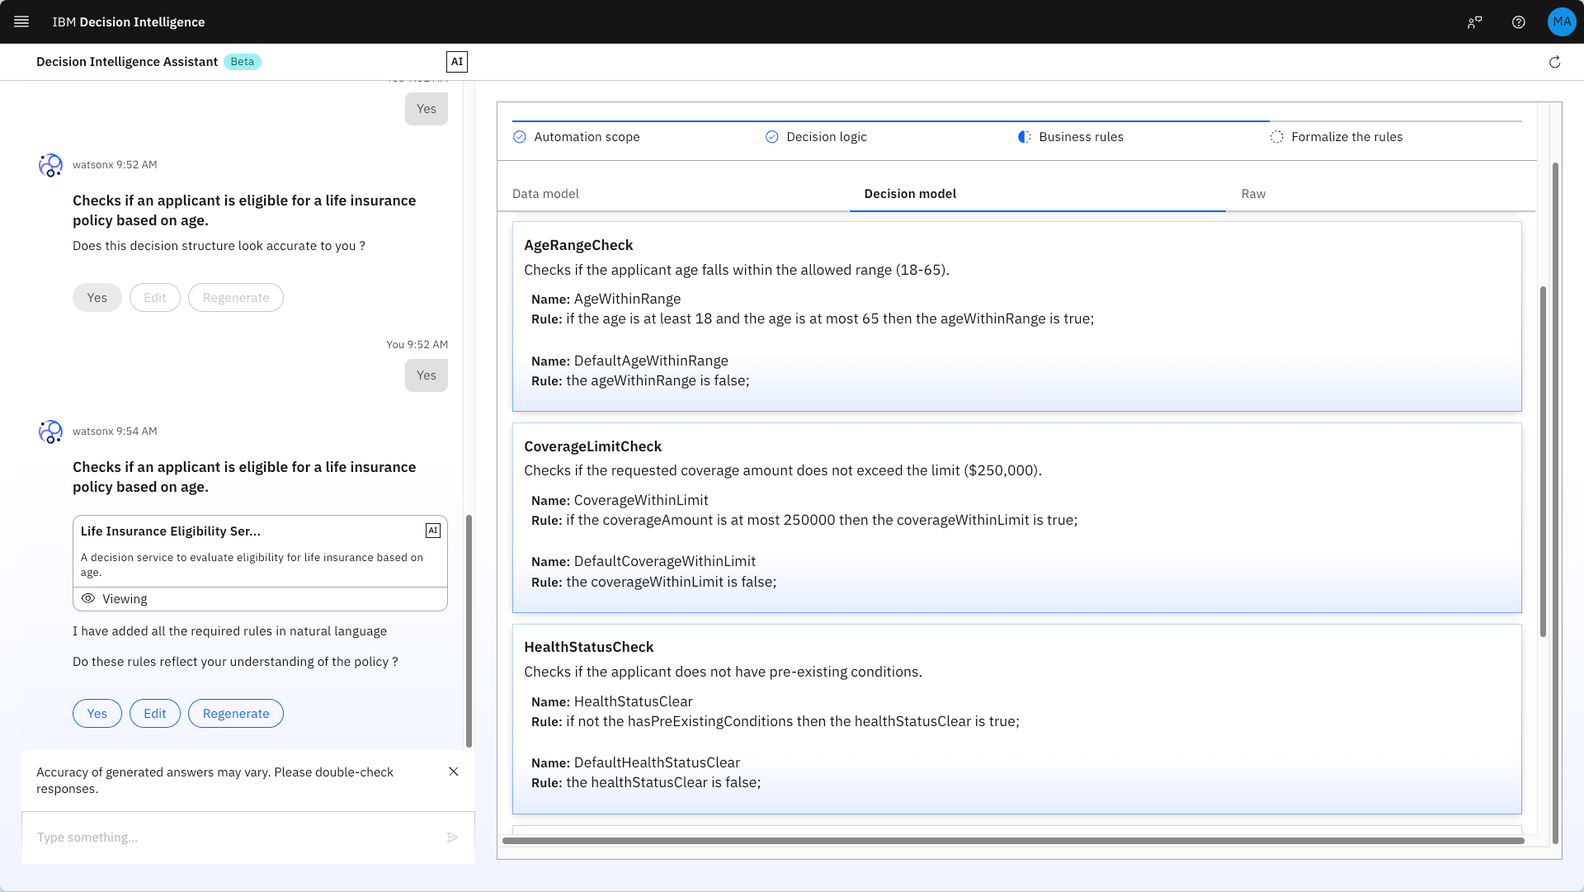Toggle the eye Viewing indicator on card

89,599
